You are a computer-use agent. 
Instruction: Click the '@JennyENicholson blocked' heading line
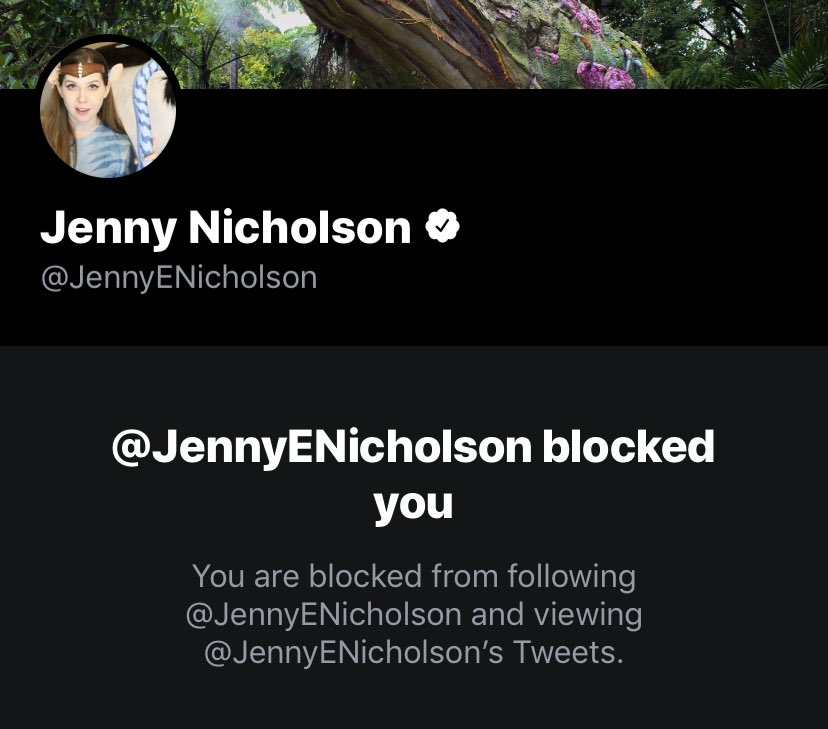point(413,448)
